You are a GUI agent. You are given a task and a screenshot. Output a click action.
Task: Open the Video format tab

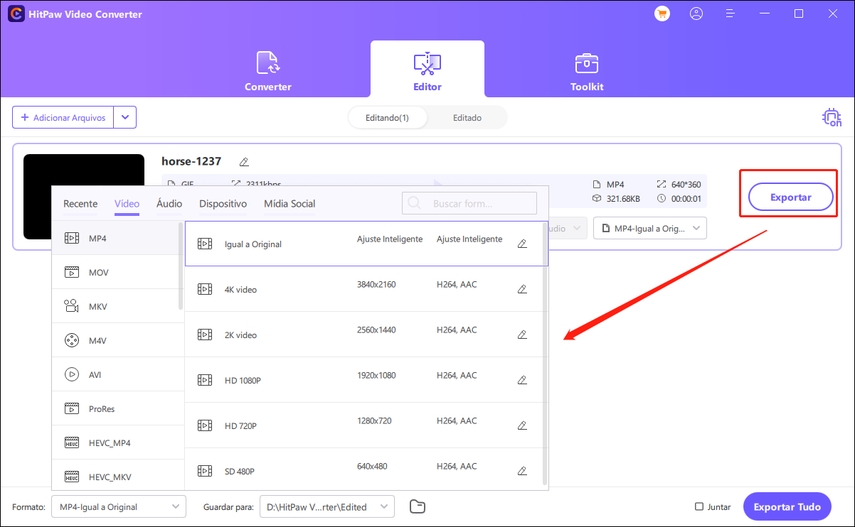[x=127, y=203]
